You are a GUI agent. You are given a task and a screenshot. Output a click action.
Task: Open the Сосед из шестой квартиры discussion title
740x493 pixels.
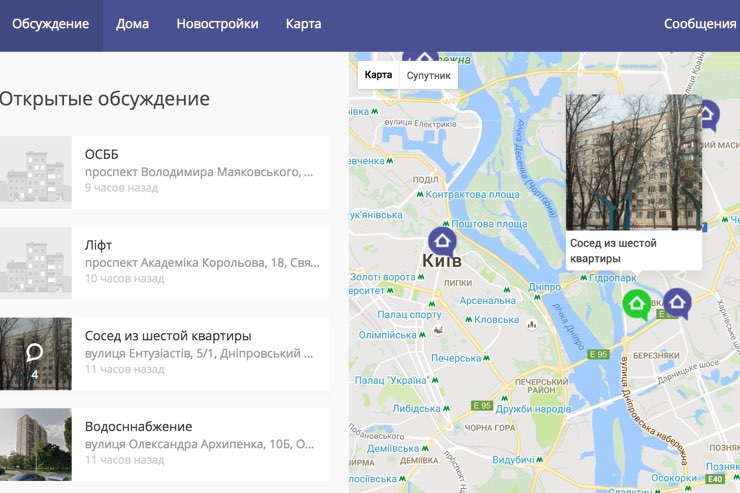pos(168,336)
